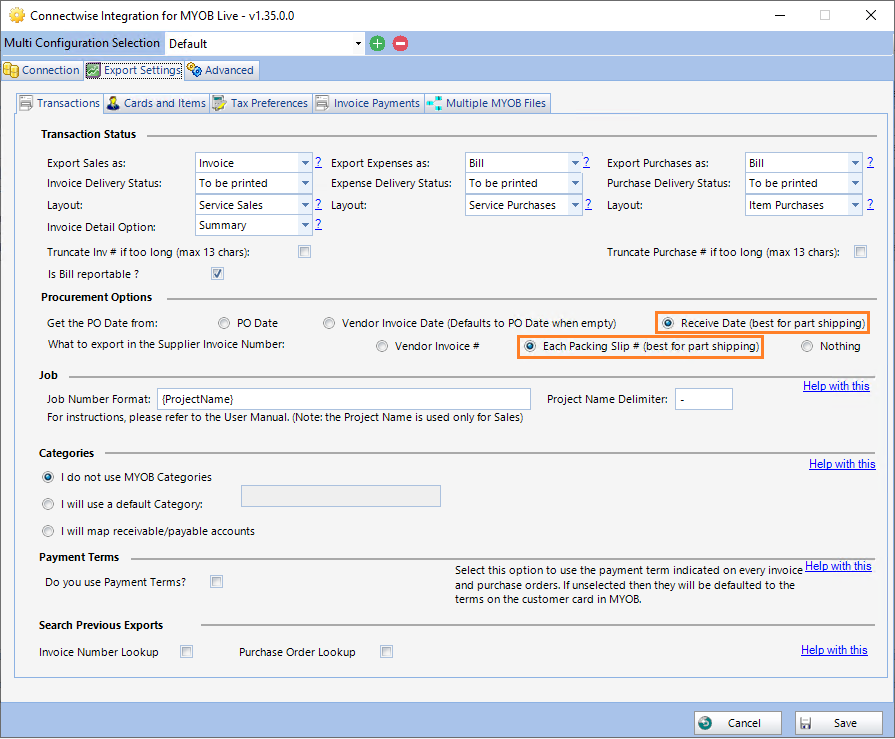The image size is (895, 739).
Task: Click Help with this link in Payment Terms
Action: click(x=838, y=566)
